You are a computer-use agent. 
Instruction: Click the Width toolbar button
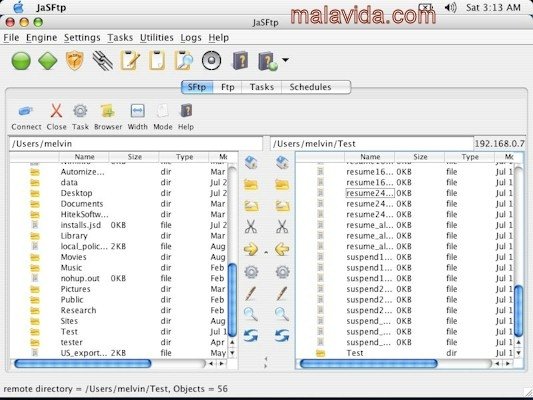(x=138, y=118)
